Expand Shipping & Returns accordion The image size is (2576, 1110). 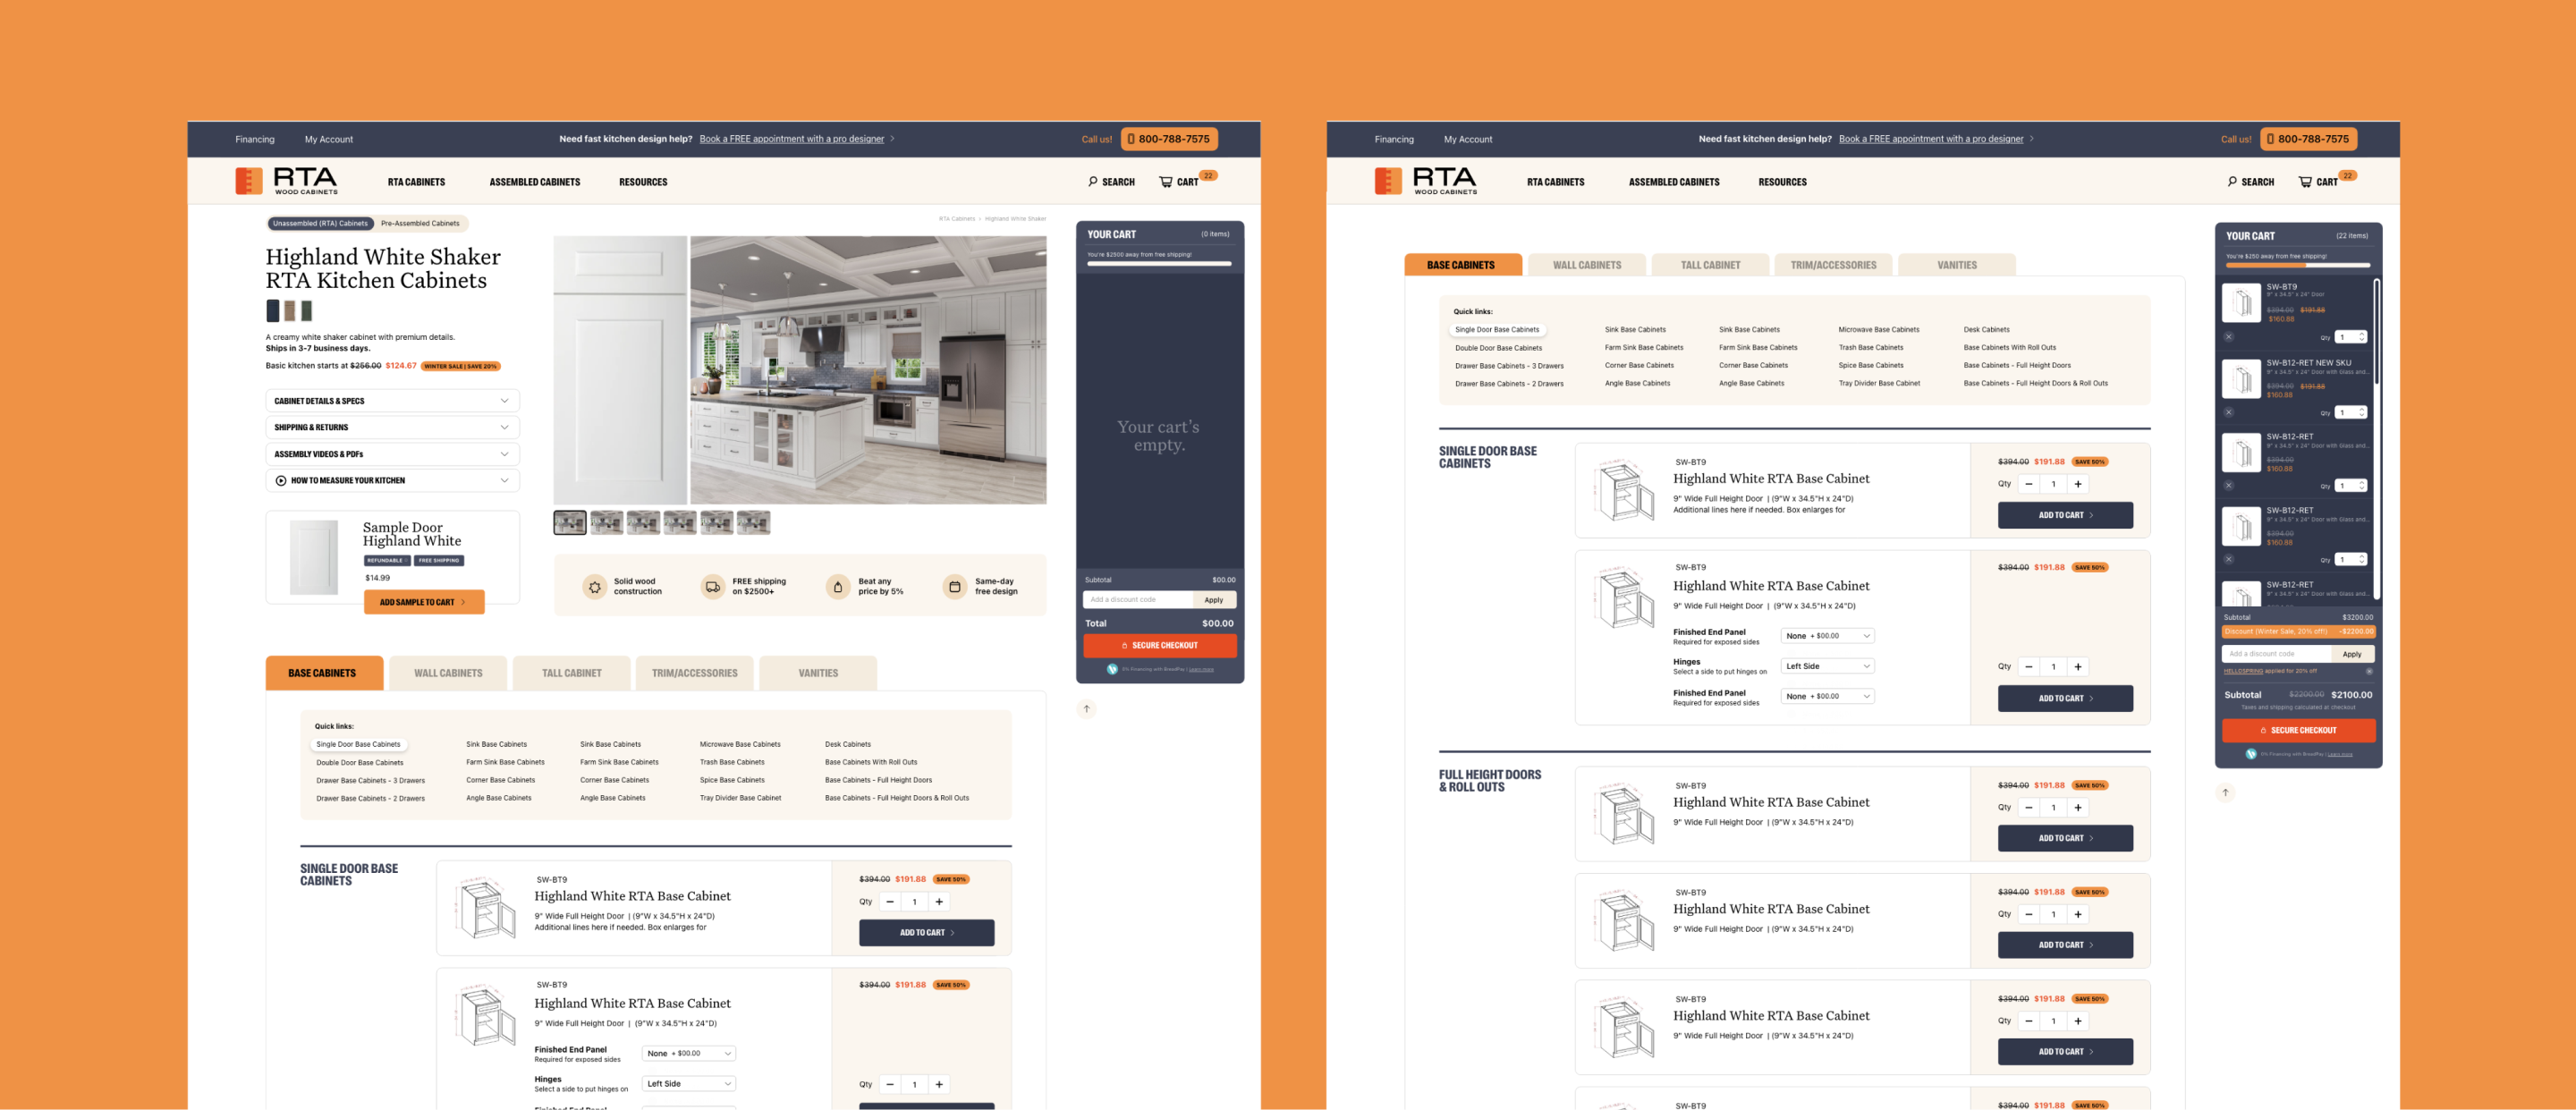click(392, 427)
